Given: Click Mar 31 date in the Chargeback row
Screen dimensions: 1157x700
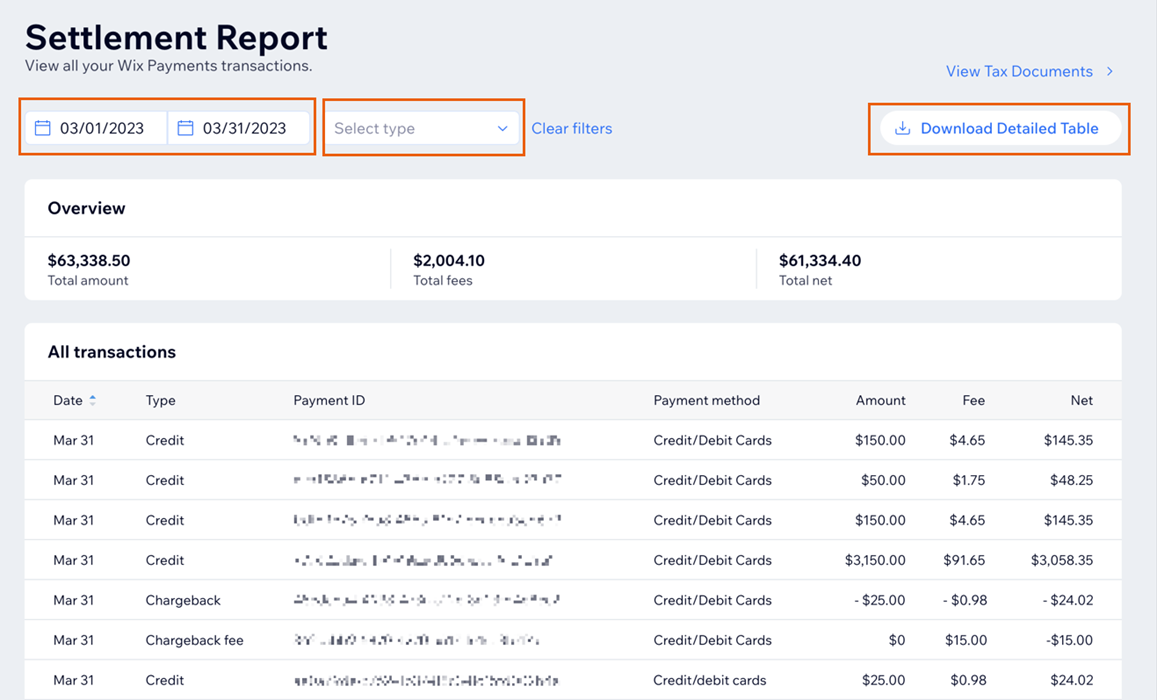Looking at the screenshot, I should [73, 600].
